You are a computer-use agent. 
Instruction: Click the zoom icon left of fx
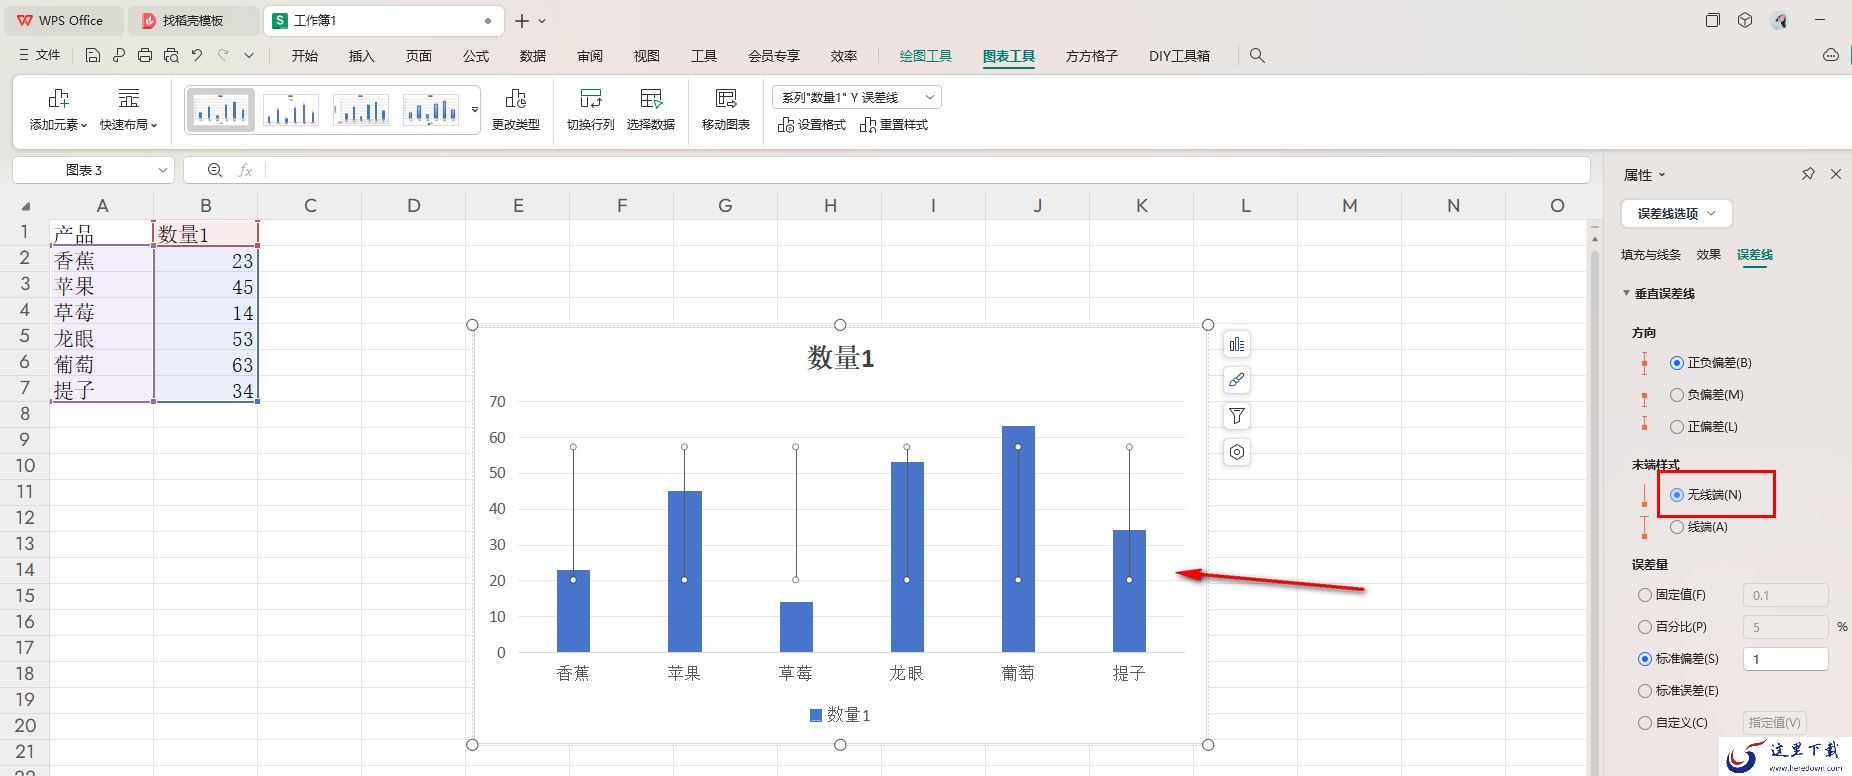pos(214,171)
